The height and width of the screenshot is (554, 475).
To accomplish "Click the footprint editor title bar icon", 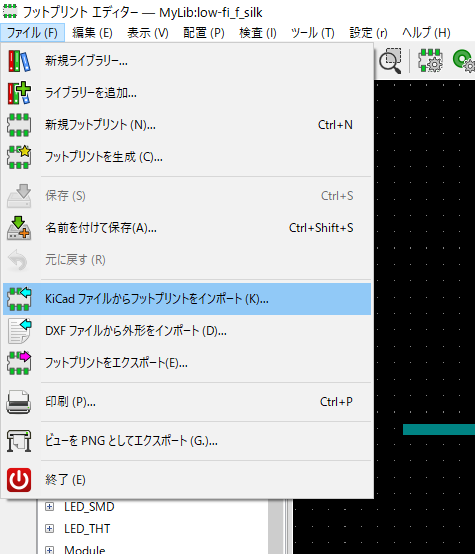I will click(10, 12).
